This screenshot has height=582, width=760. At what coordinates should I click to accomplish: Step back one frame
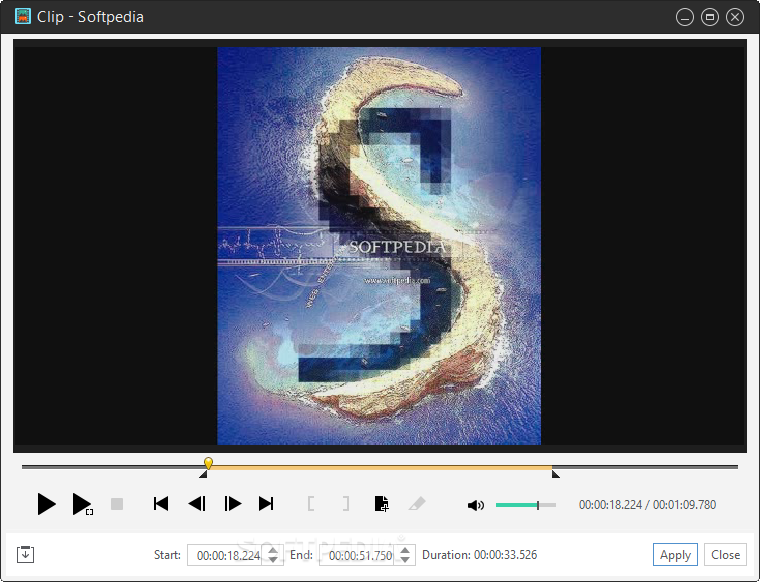pyautogui.click(x=197, y=504)
